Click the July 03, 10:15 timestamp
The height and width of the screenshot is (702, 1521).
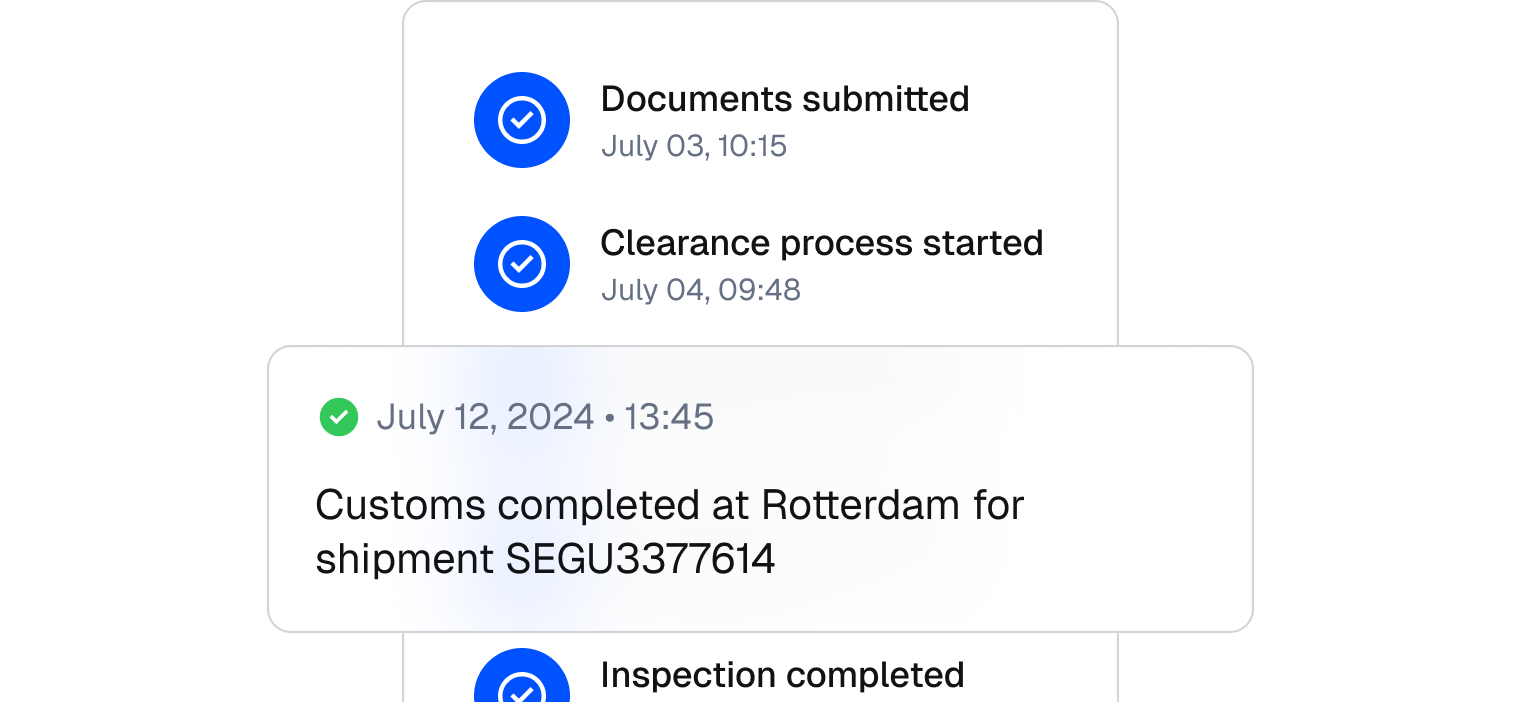[693, 146]
